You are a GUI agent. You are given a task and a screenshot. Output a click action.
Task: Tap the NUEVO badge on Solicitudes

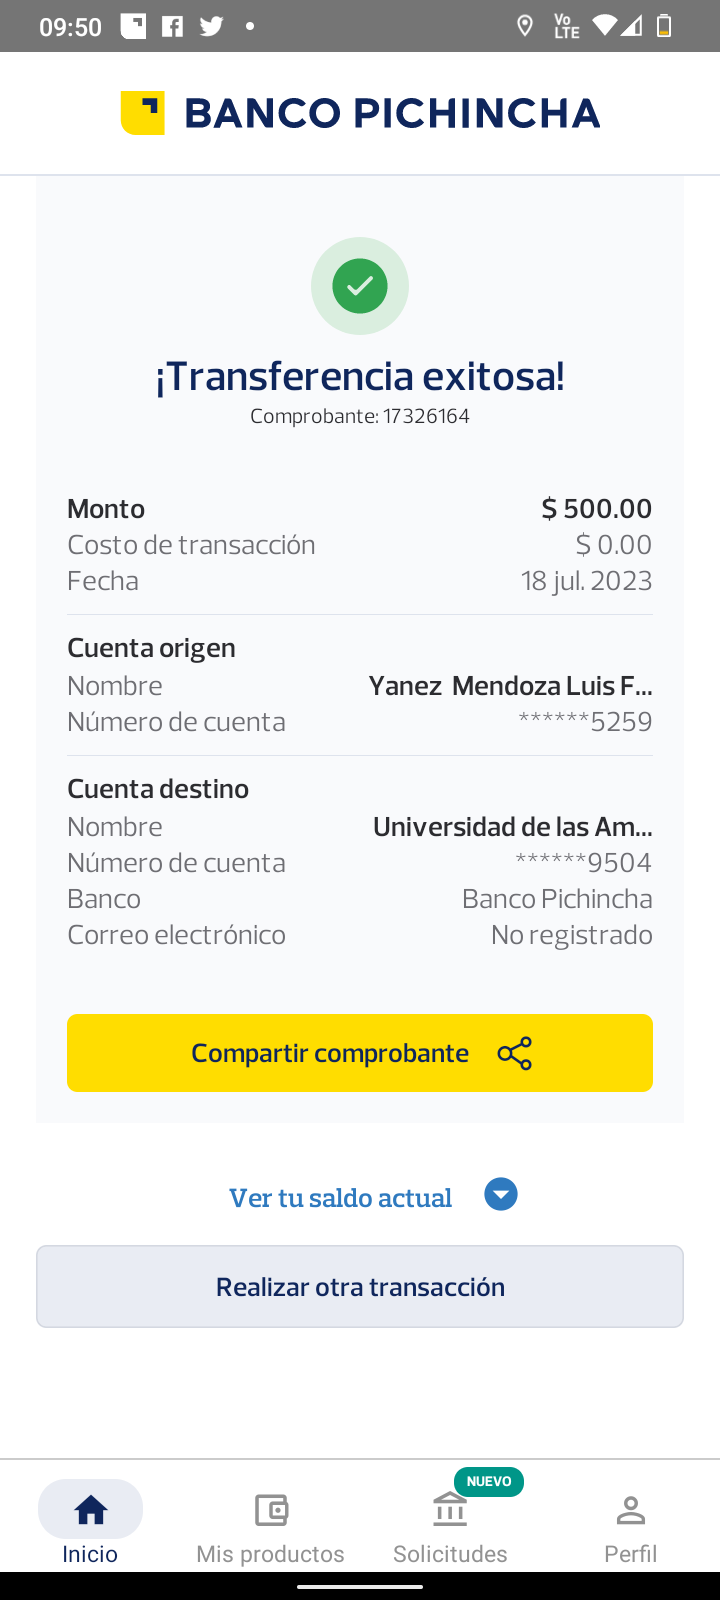489,1481
